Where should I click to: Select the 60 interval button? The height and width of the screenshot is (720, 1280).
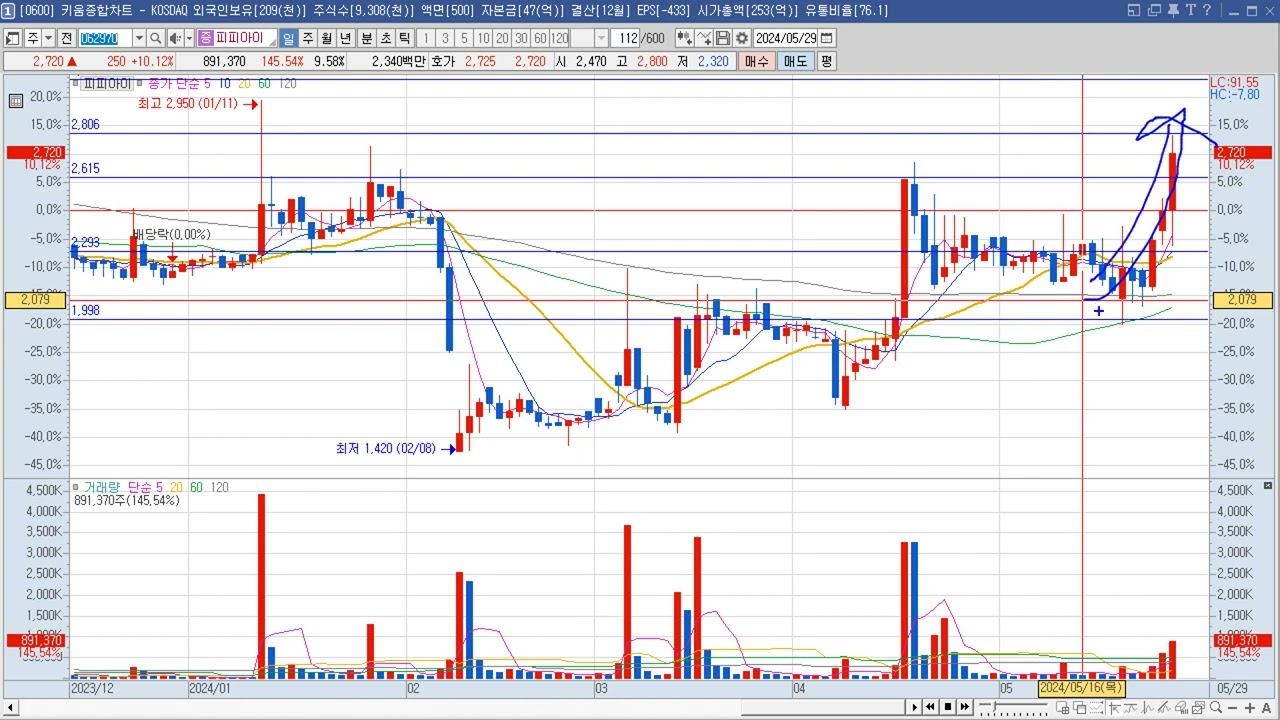540,38
